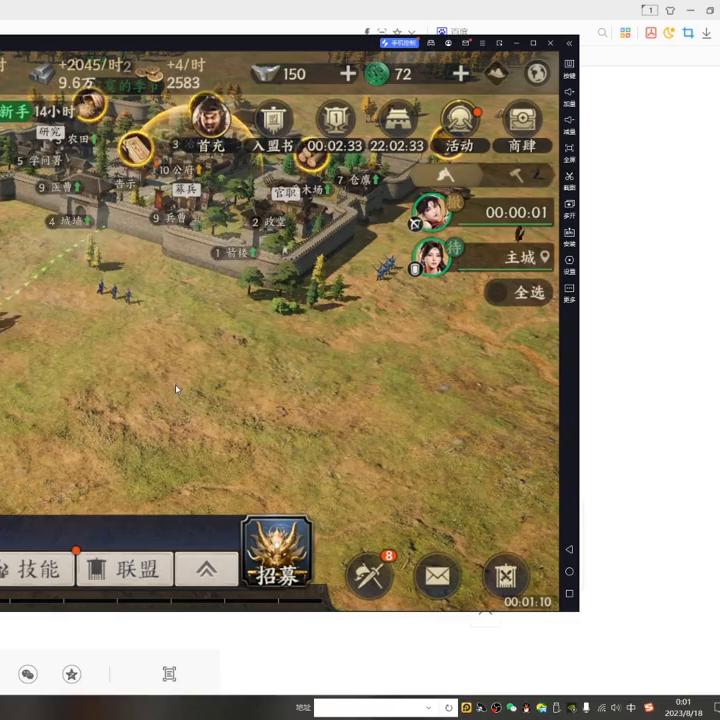Decrease volume with 减量 sidebar icon
The height and width of the screenshot is (720, 720).
pyautogui.click(x=569, y=125)
